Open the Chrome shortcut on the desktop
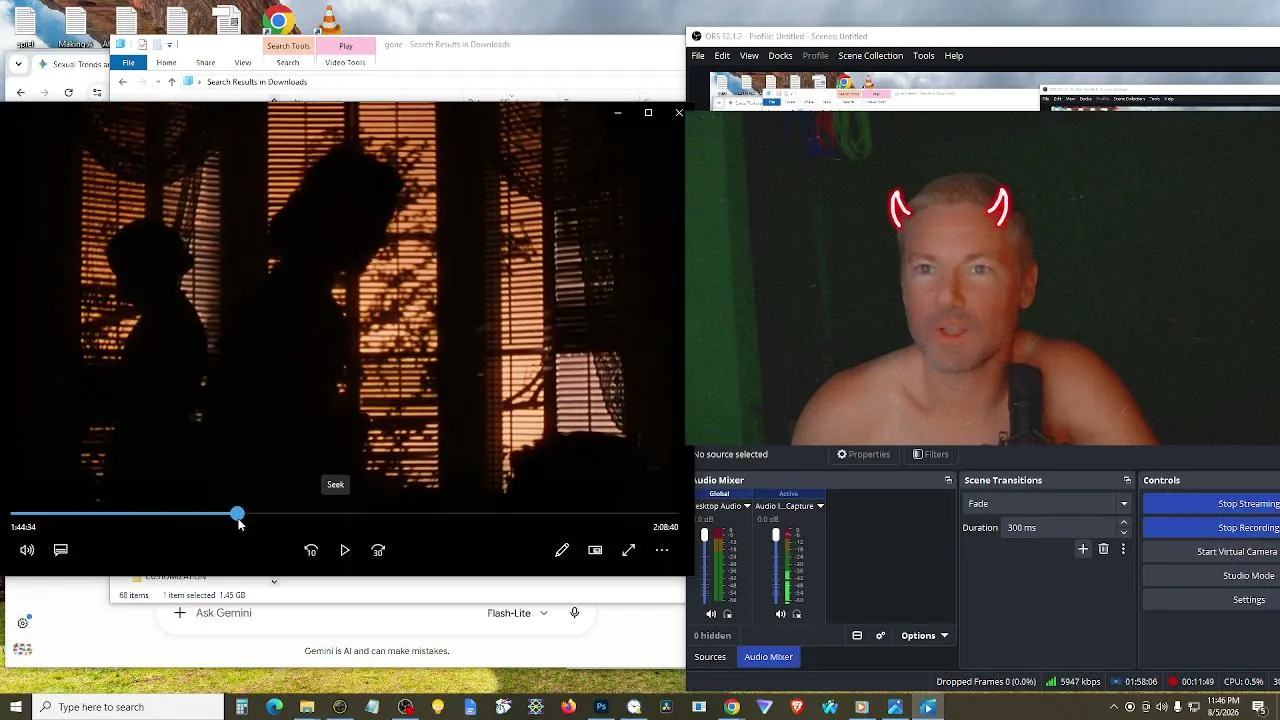The height and width of the screenshot is (720, 1280). [279, 21]
